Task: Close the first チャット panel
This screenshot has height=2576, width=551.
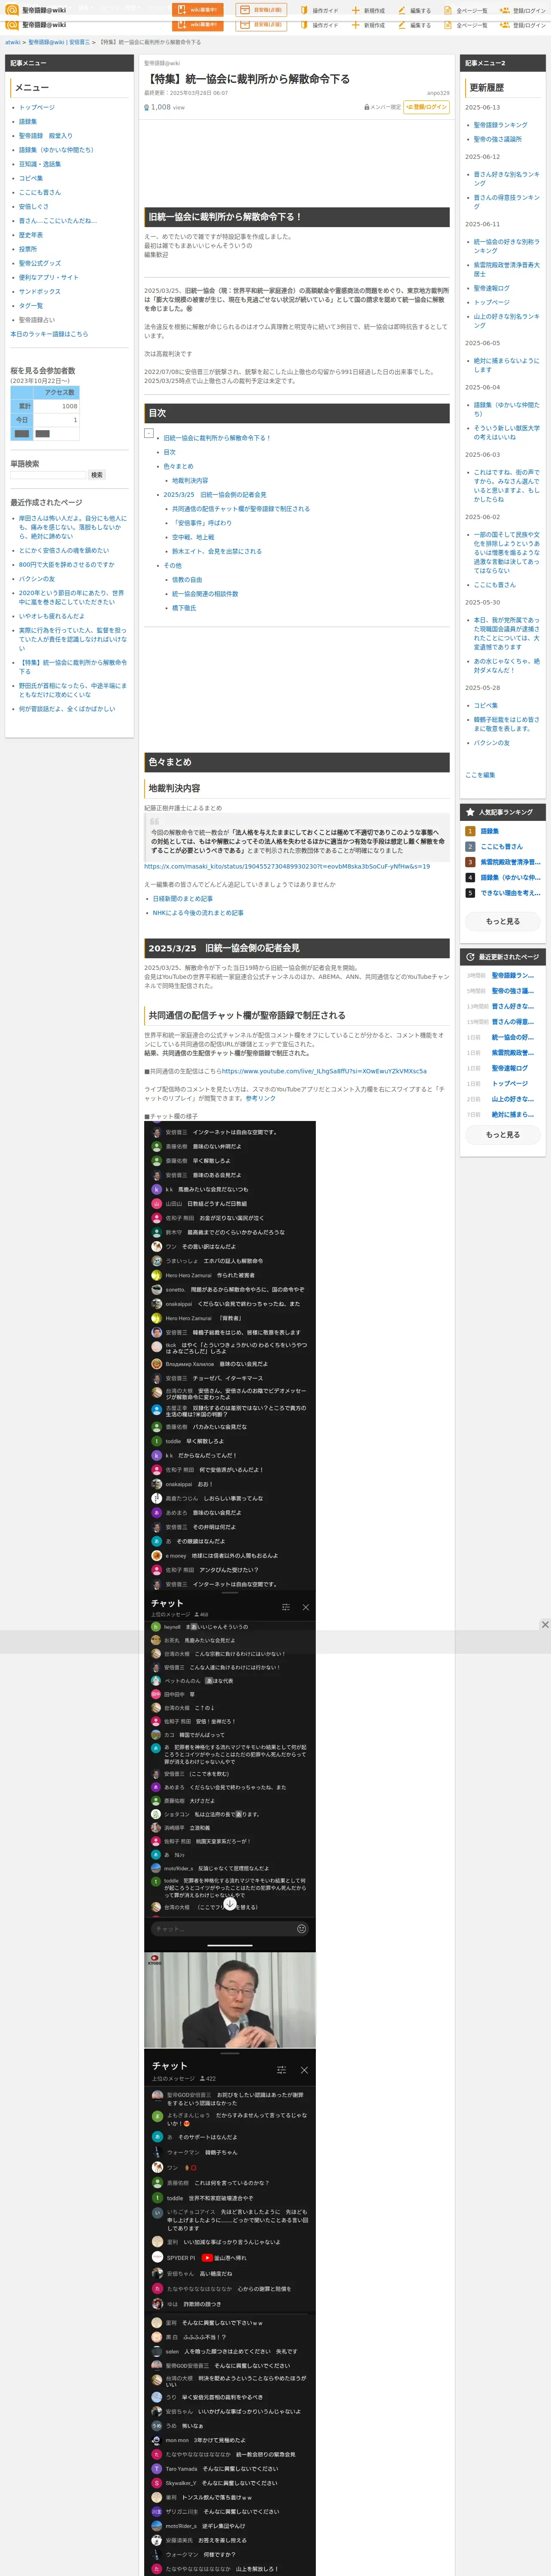Action: click(305, 1607)
